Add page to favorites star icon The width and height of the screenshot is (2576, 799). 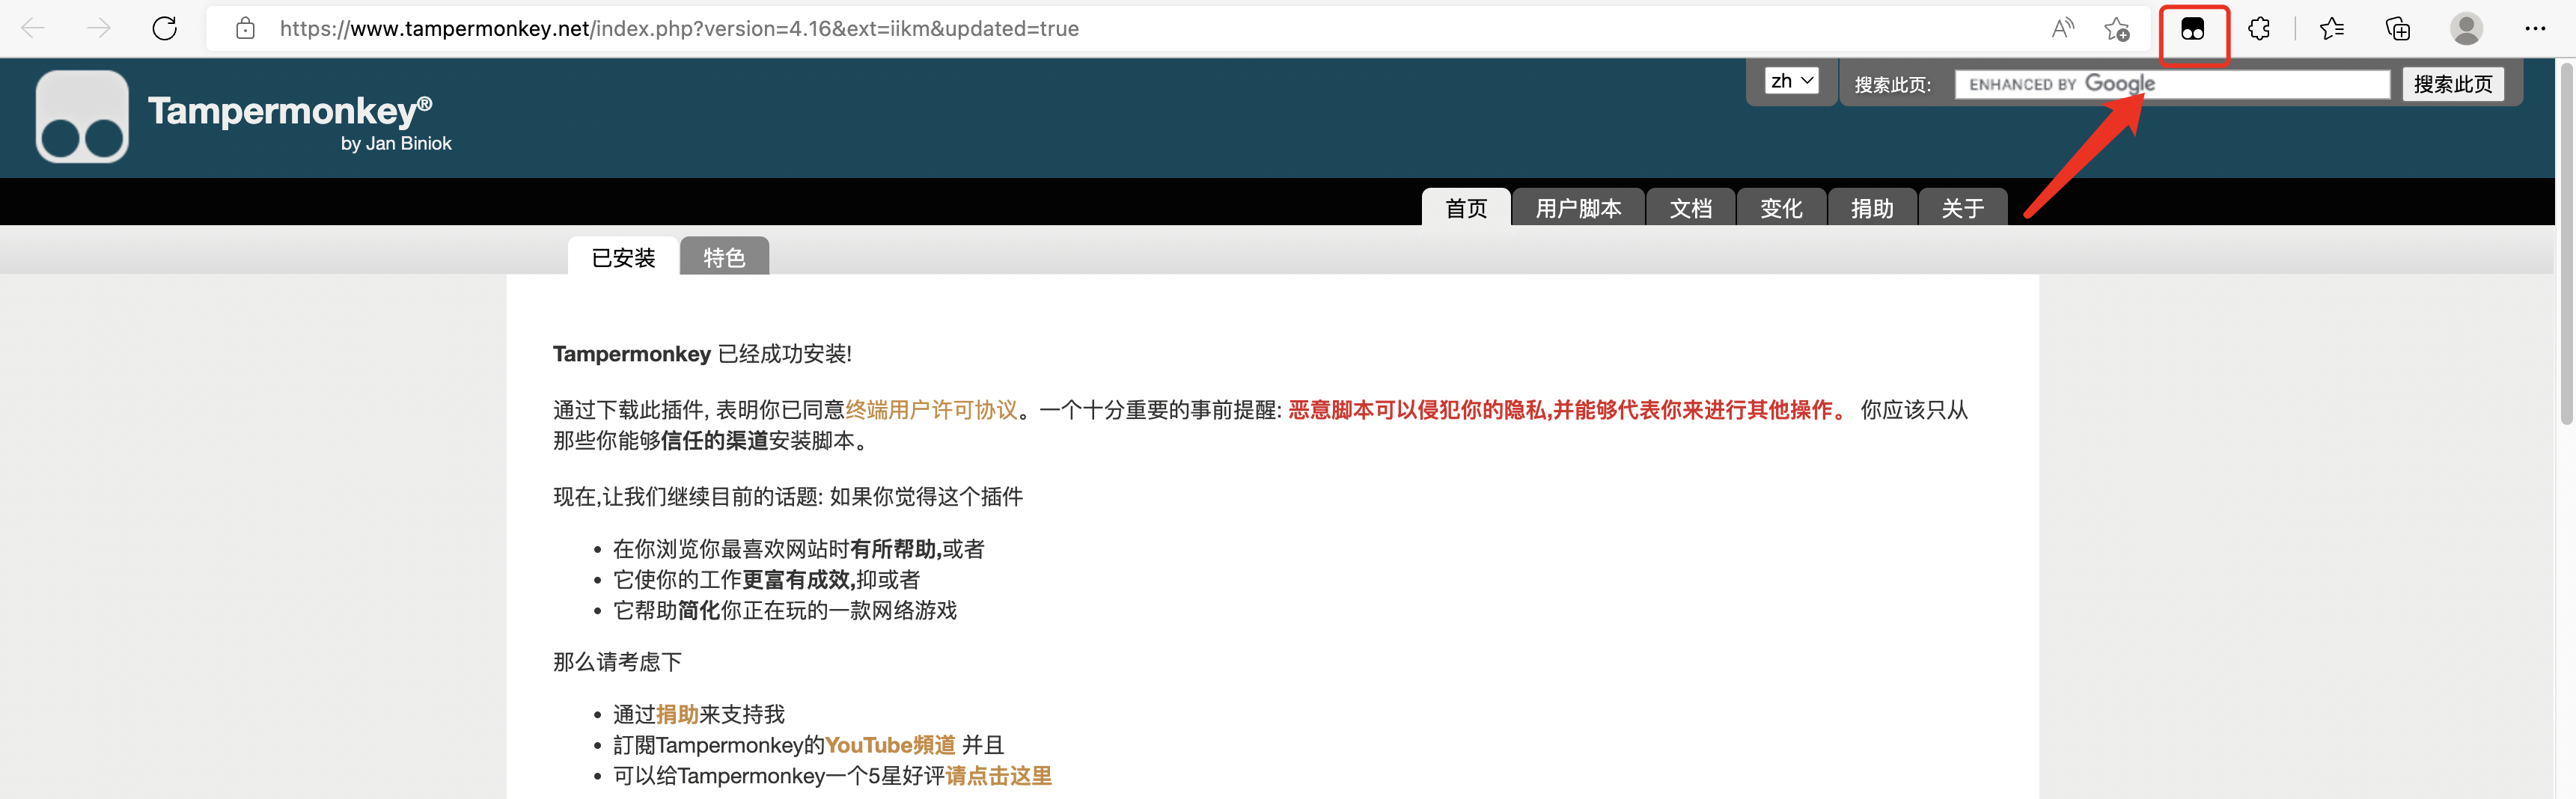tap(2117, 29)
